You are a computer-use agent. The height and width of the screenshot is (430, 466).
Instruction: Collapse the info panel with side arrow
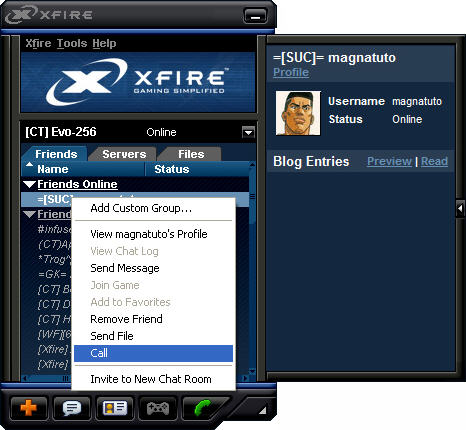460,209
